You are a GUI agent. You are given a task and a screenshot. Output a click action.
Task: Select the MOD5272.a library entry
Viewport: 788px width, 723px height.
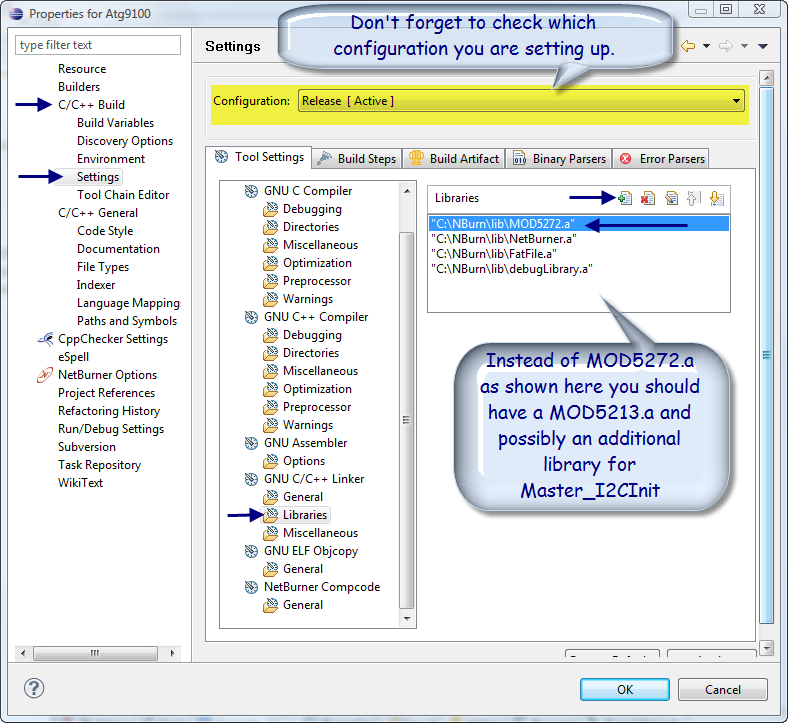pos(579,224)
